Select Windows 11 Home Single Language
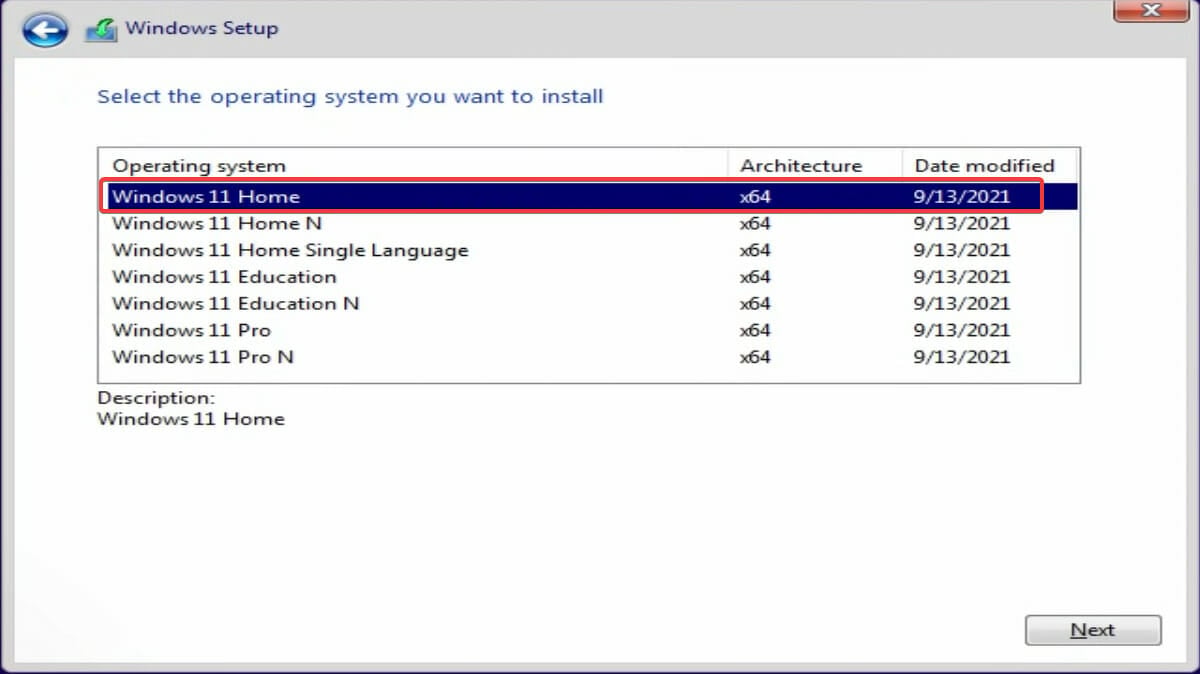The width and height of the screenshot is (1200, 674). [290, 250]
